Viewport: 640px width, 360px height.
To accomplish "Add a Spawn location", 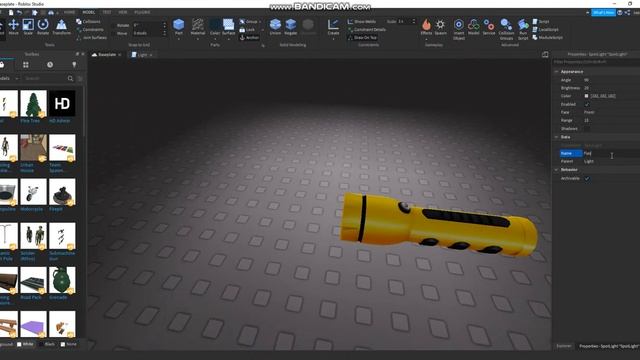I will tap(440, 27).
